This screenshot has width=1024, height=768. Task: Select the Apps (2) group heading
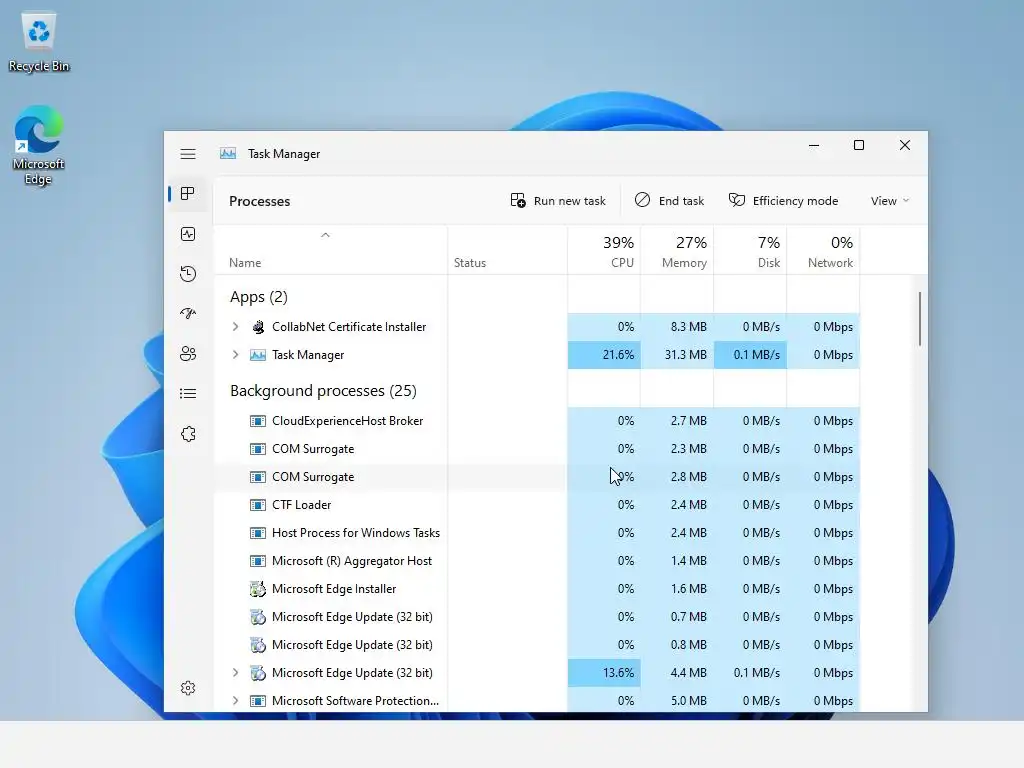pos(259,297)
